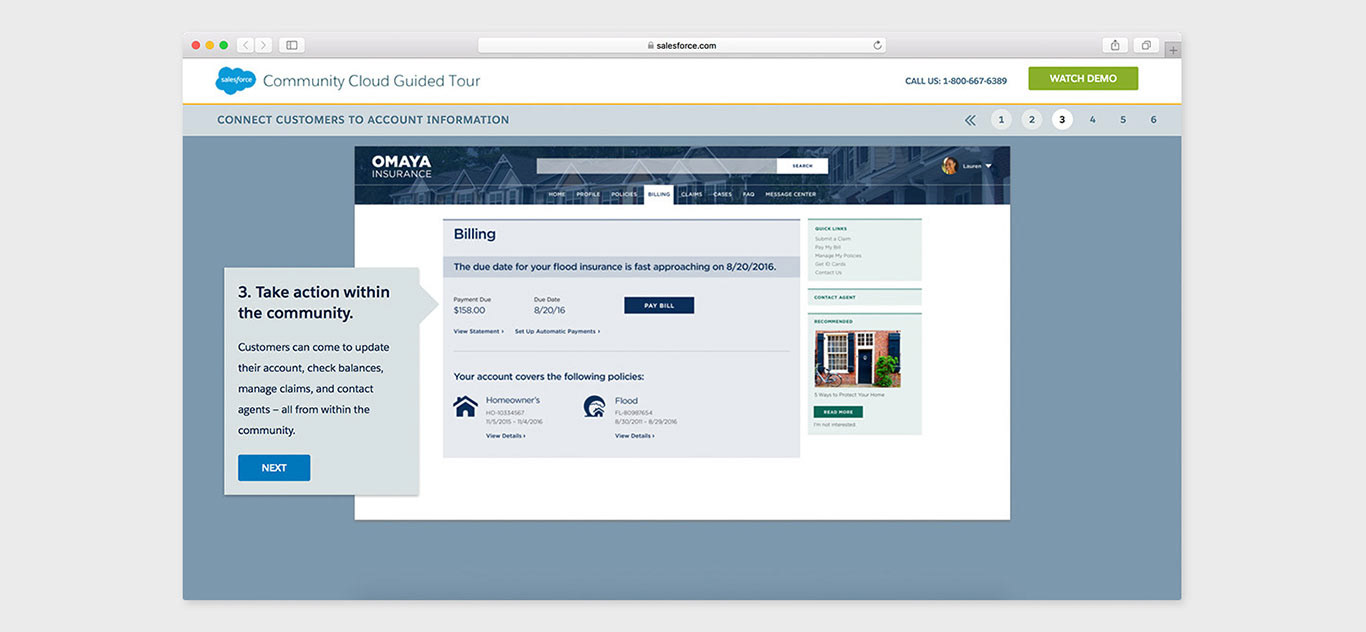Click the Homeowner's house icon
1366x632 pixels.
pos(465,406)
